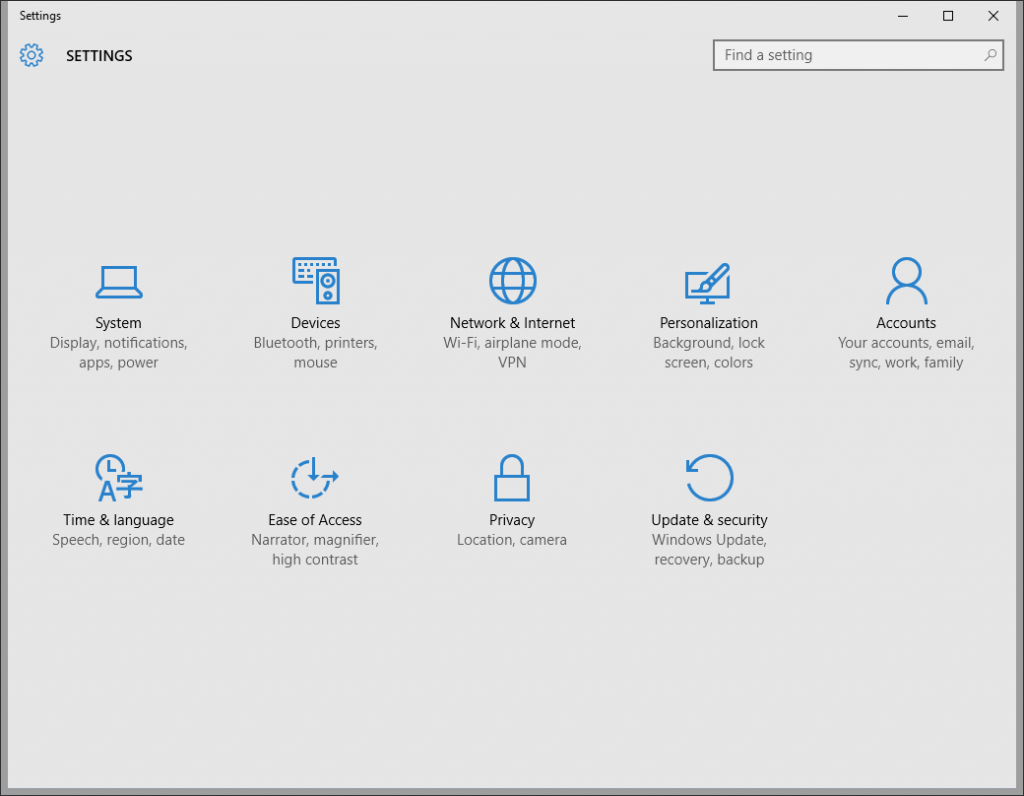
Task: Open Devices settings via keyboard icon
Action: tap(315, 281)
